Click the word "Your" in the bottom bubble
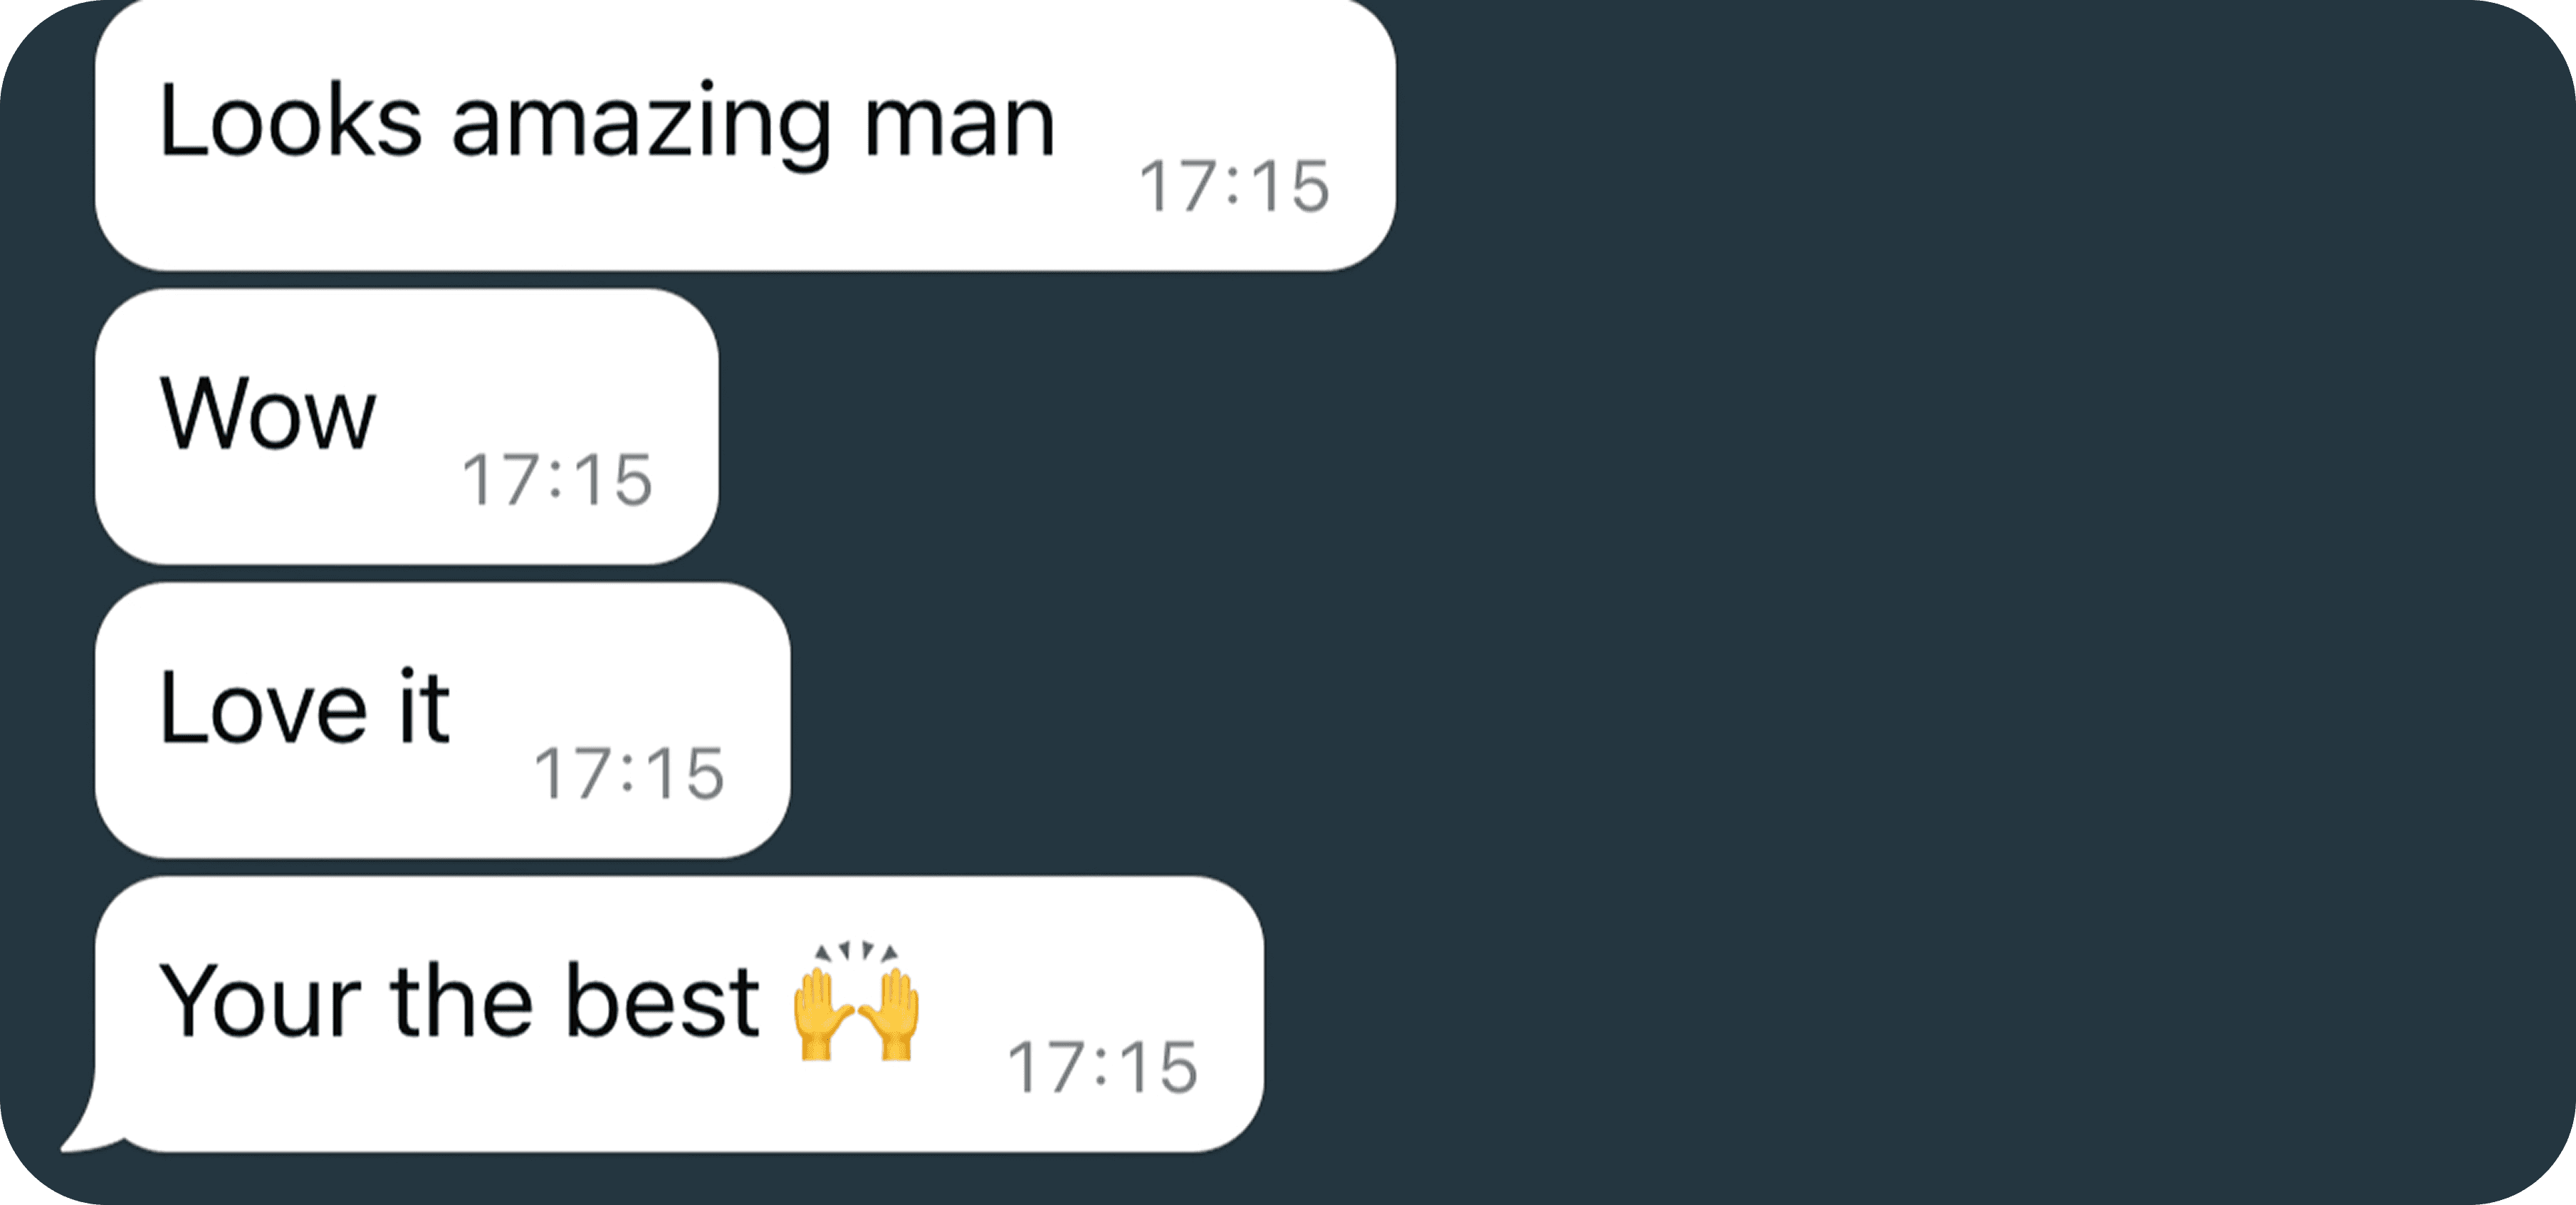The height and width of the screenshot is (1205, 2576). tap(260, 1001)
